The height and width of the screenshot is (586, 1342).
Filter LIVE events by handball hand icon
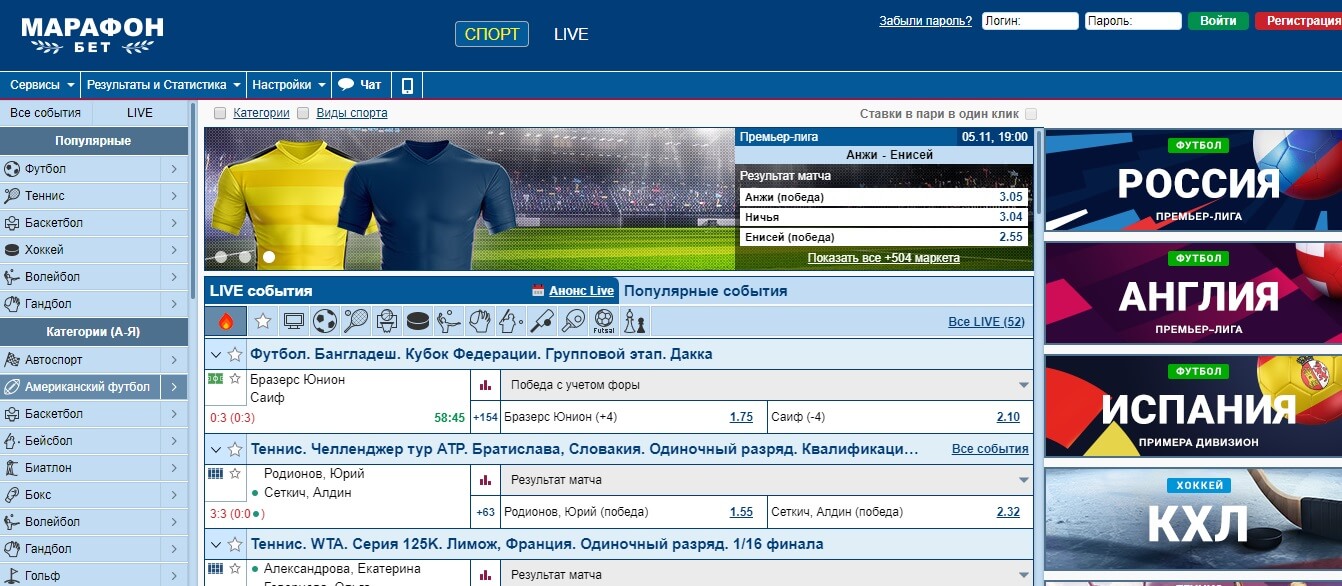(479, 321)
